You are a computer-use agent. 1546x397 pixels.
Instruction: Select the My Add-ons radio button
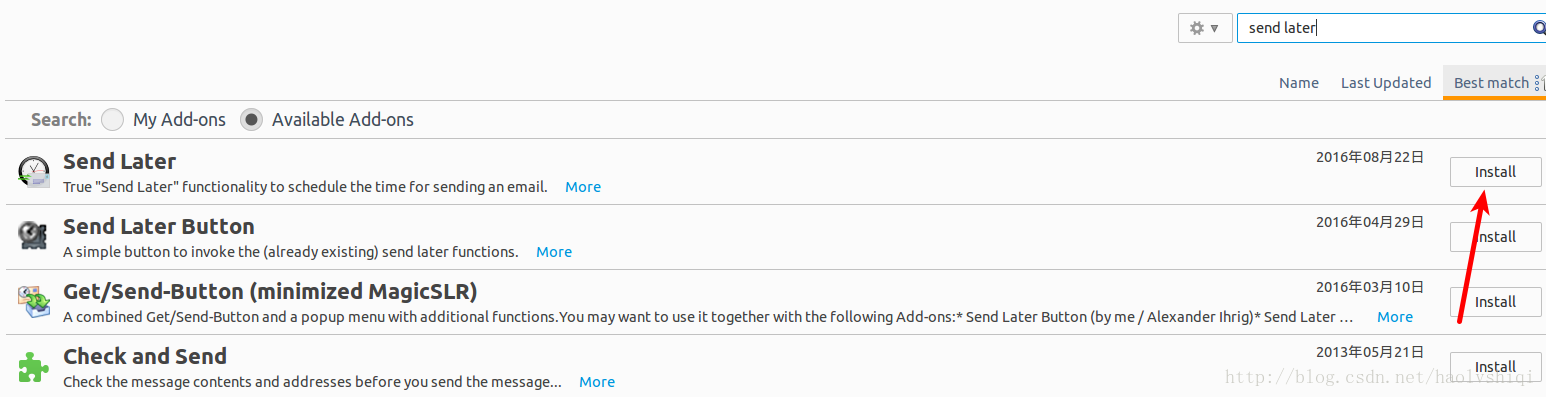pyautogui.click(x=113, y=120)
